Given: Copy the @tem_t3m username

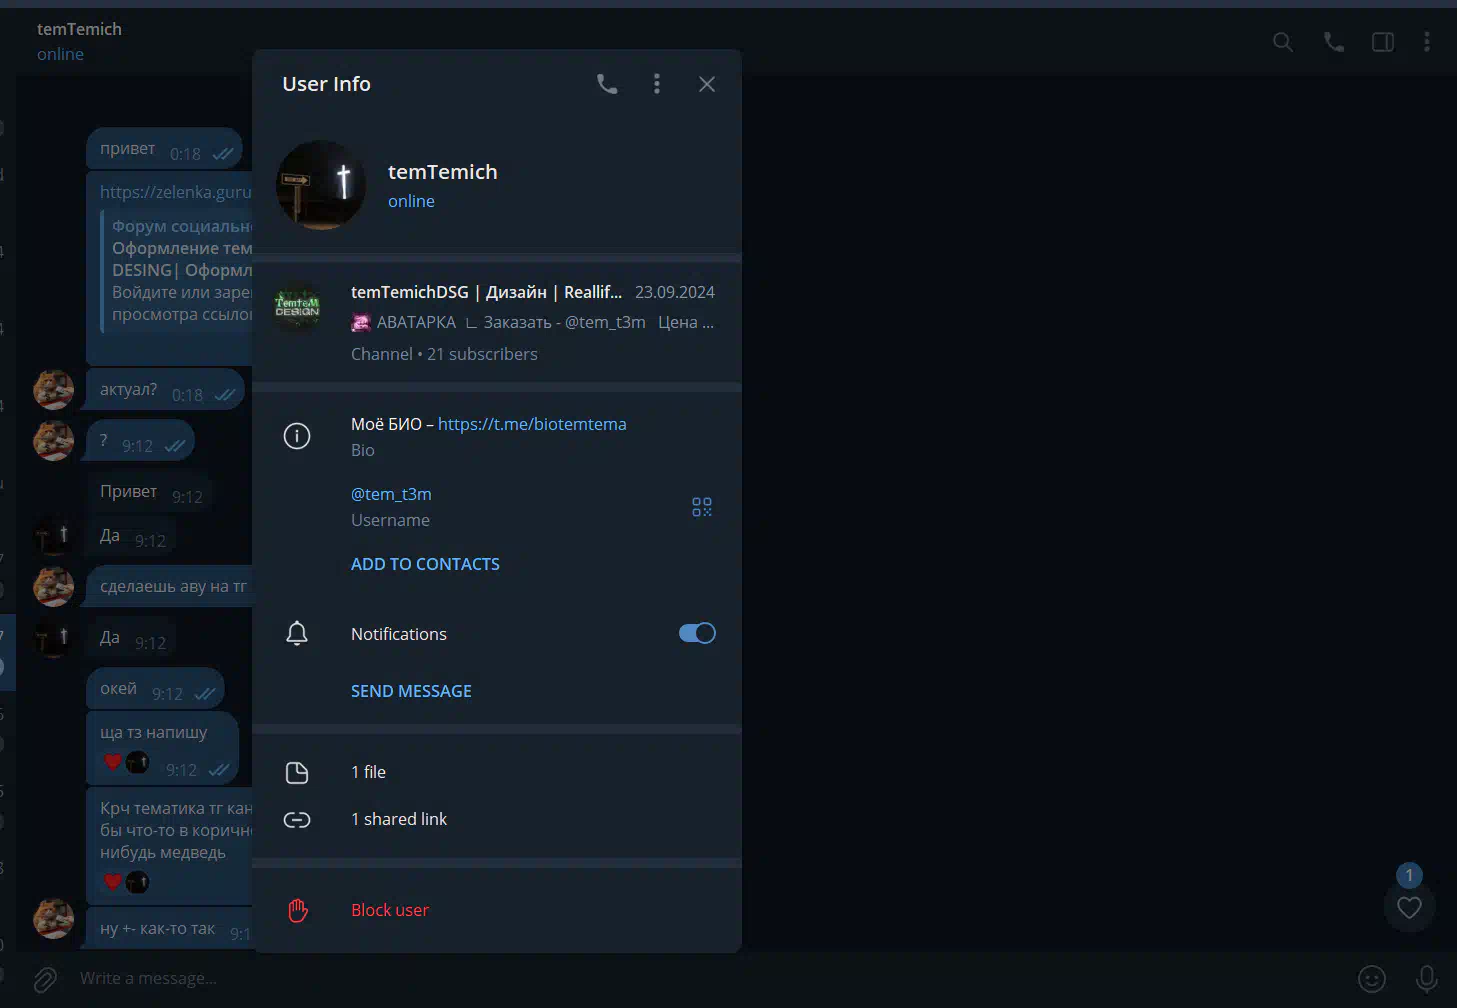Looking at the screenshot, I should [391, 494].
